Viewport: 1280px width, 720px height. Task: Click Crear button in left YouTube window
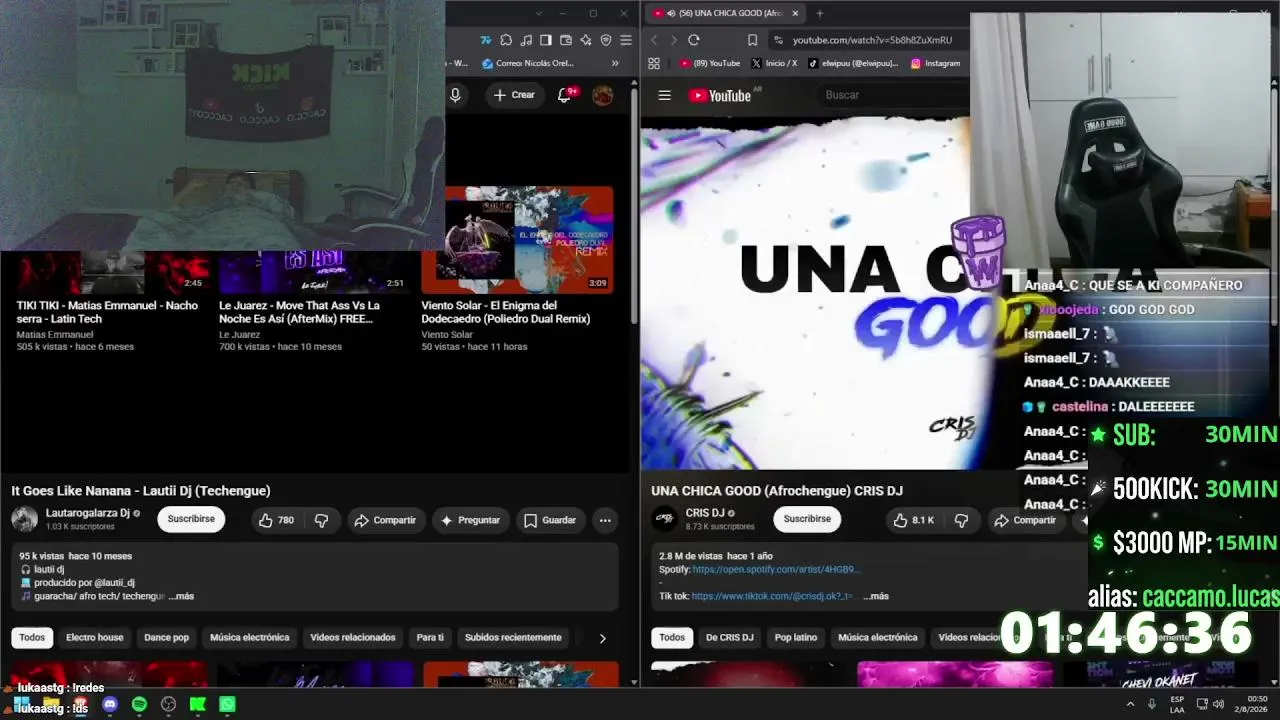(x=514, y=95)
